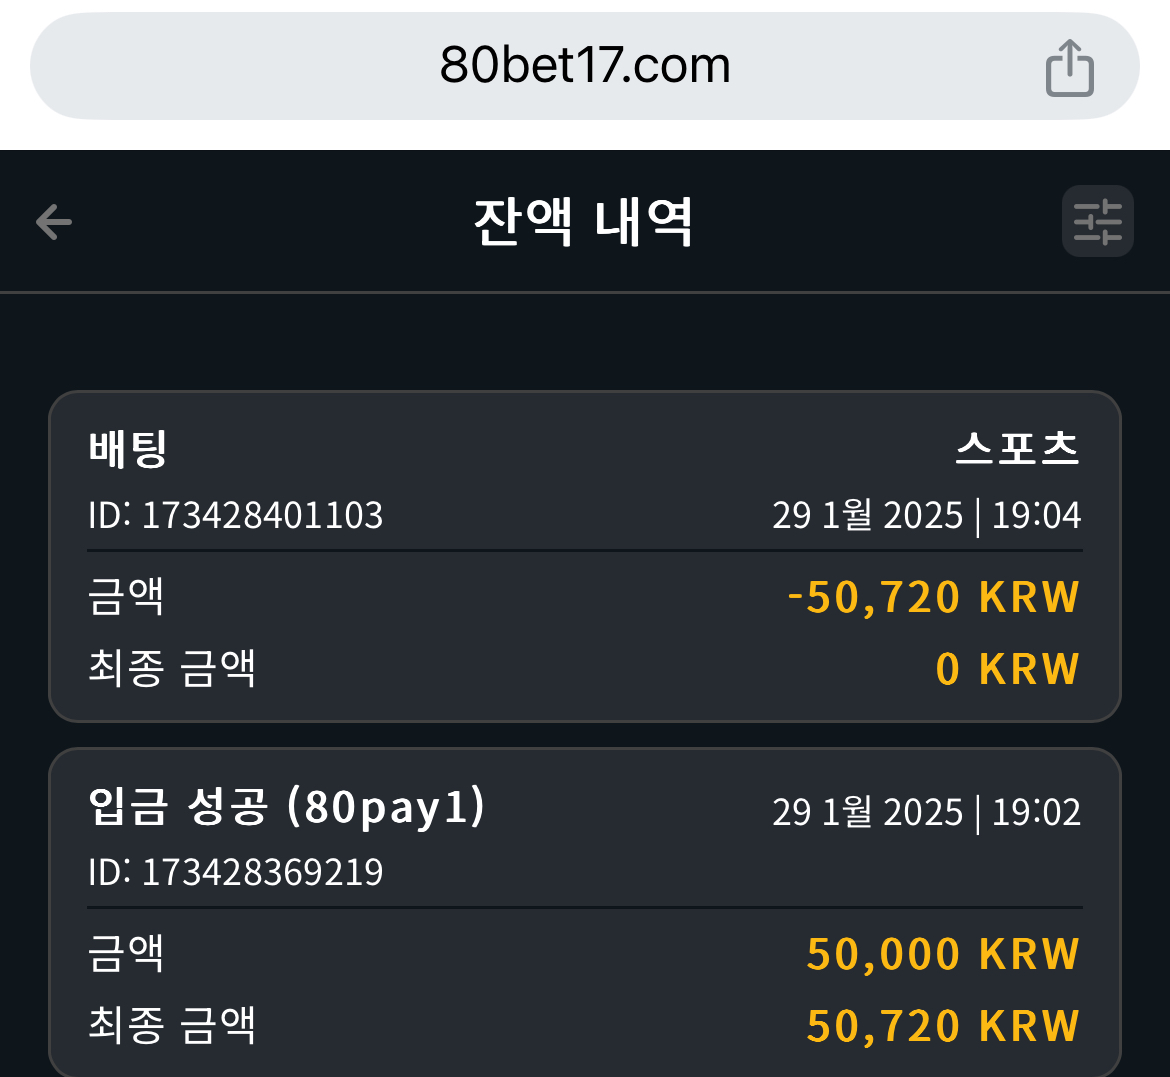Screen dimensions: 1170x1077
Task: Select deposit ID 173428369219
Action: (x=236, y=872)
